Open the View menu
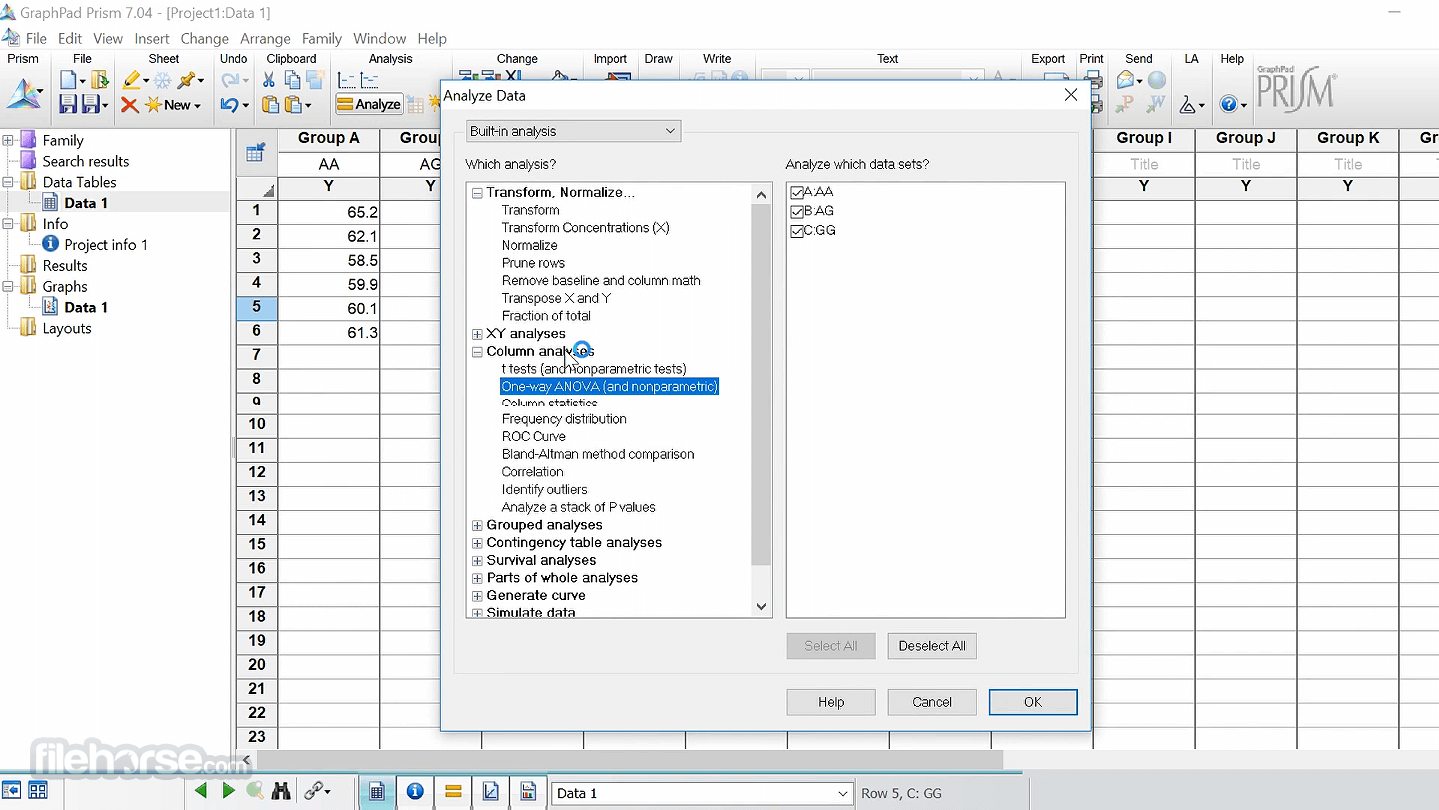This screenshot has width=1439, height=810. [108, 38]
